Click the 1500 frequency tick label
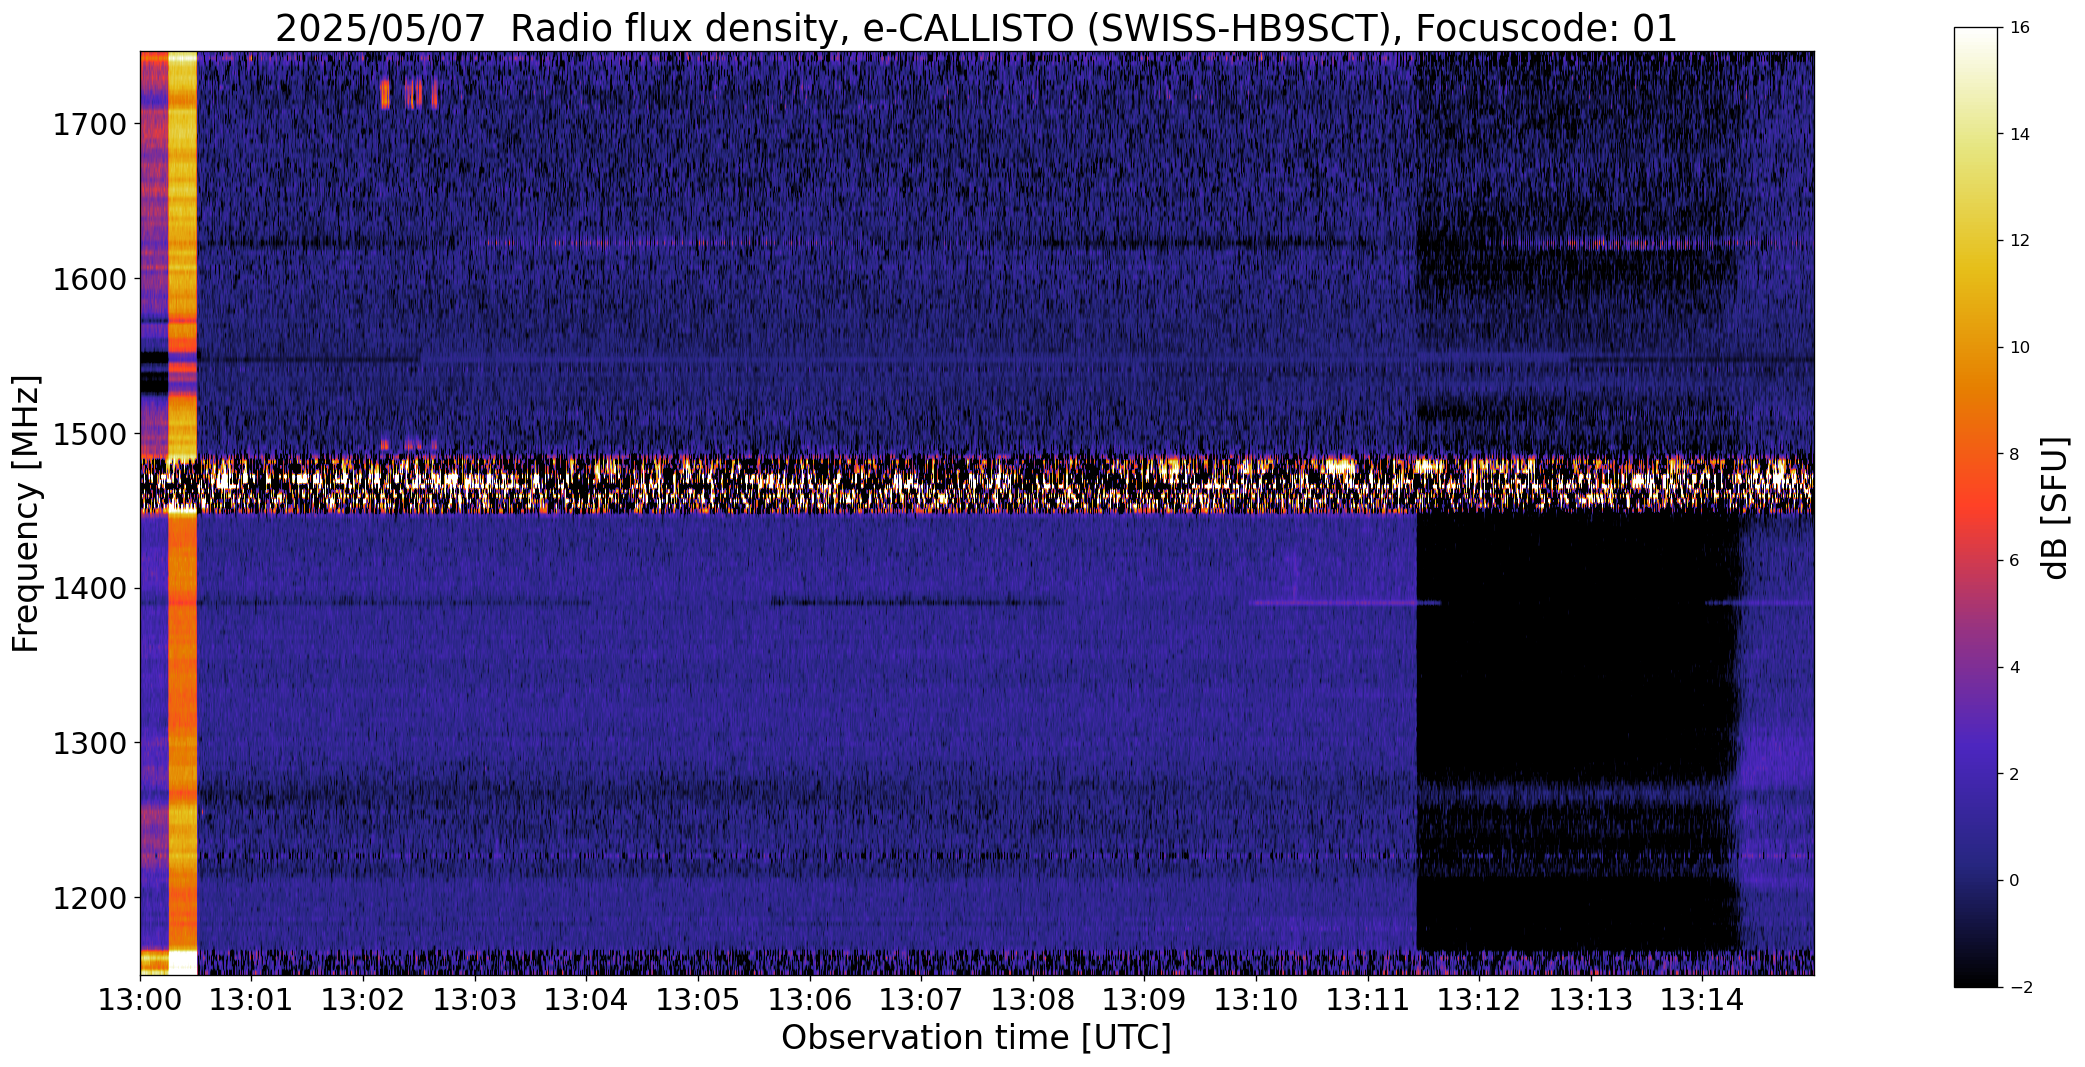 coord(89,434)
